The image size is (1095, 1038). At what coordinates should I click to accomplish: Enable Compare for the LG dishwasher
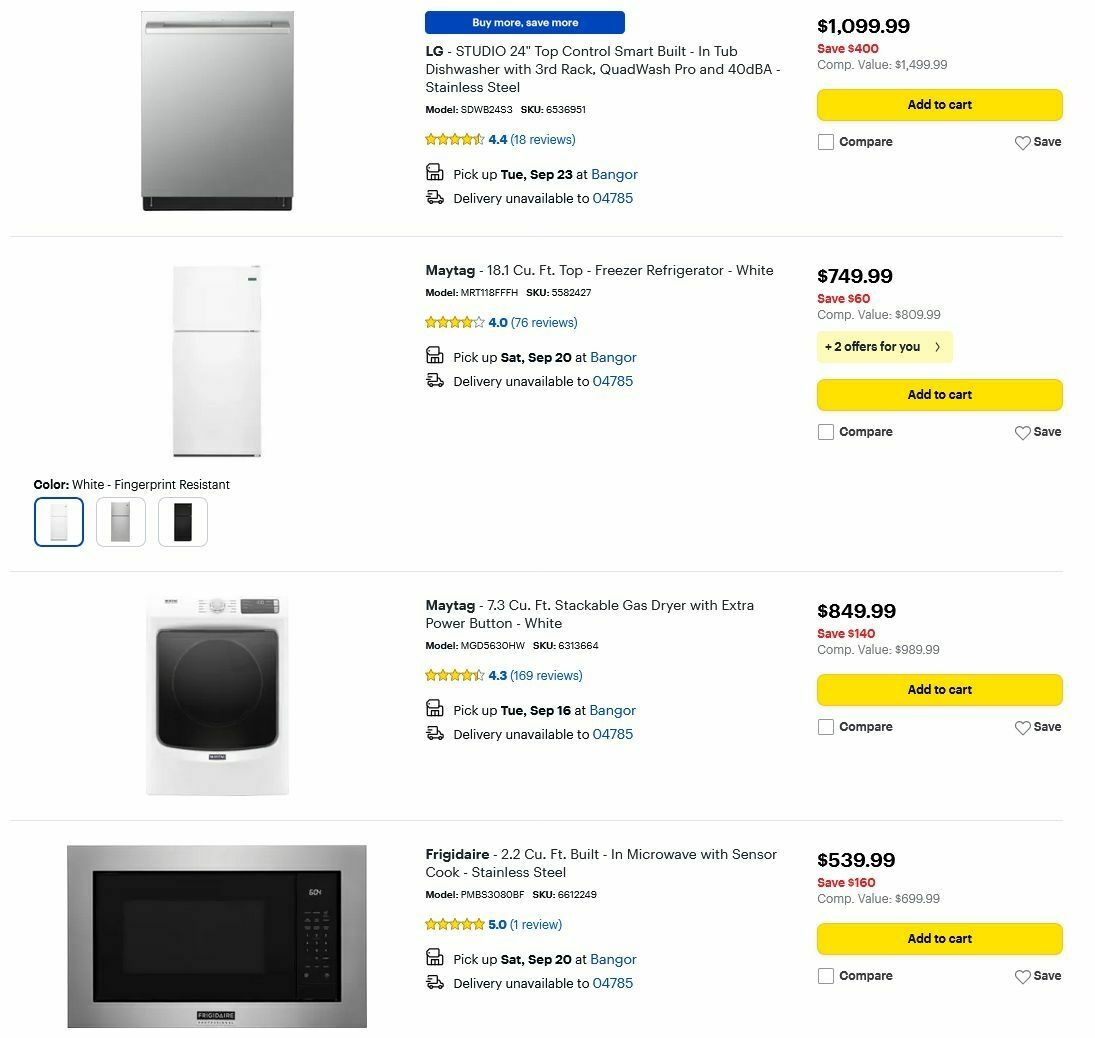click(826, 142)
